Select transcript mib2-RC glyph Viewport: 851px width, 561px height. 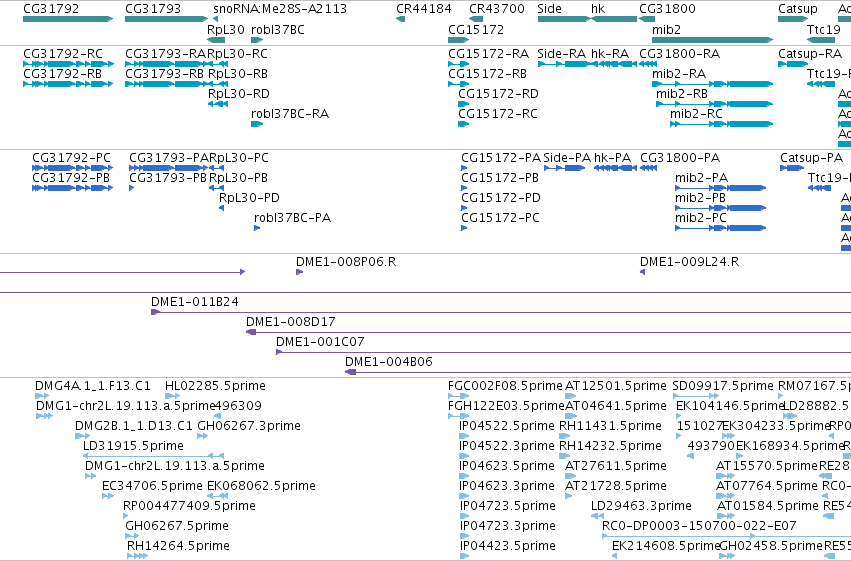point(722,124)
